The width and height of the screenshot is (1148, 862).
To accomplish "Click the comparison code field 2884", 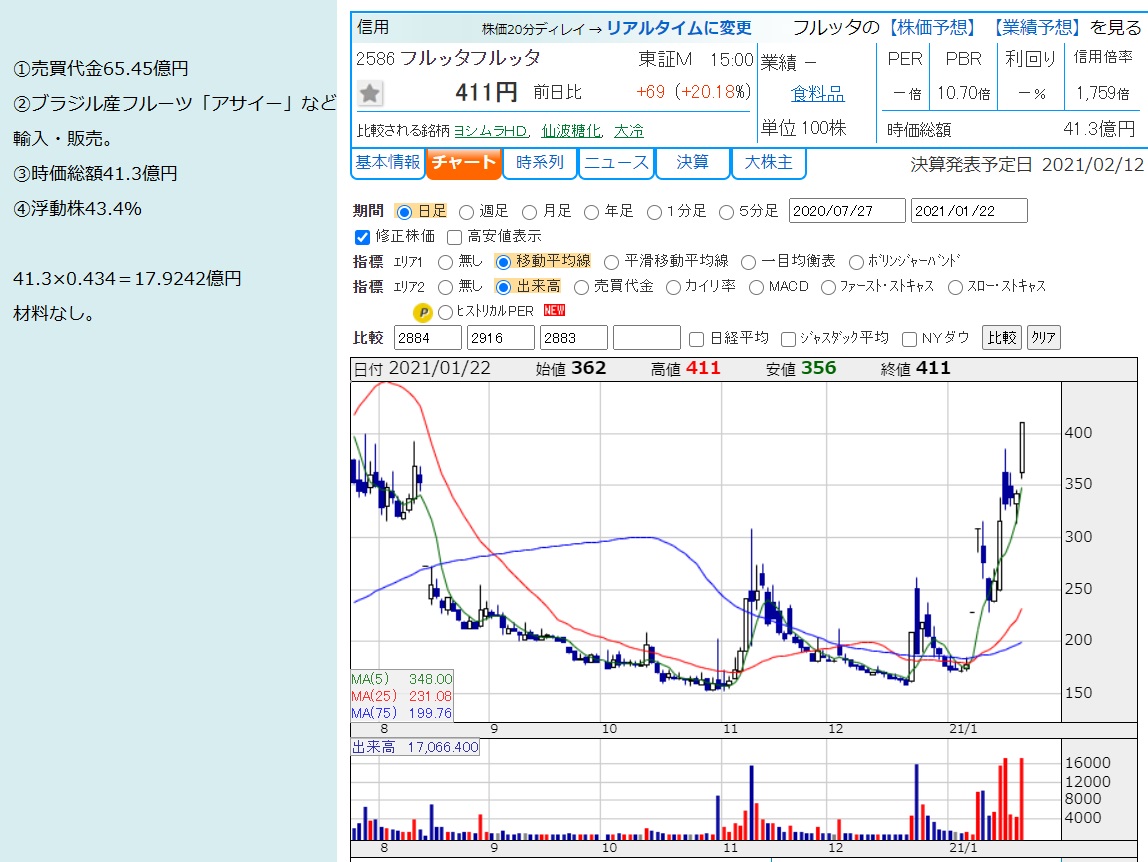I will (428, 338).
